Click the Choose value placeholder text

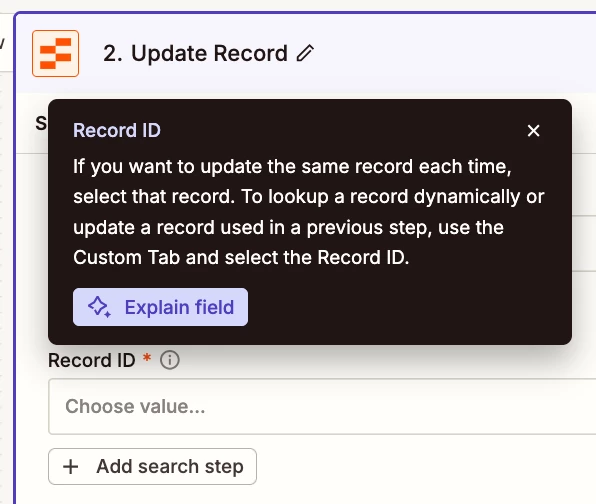click(135, 406)
